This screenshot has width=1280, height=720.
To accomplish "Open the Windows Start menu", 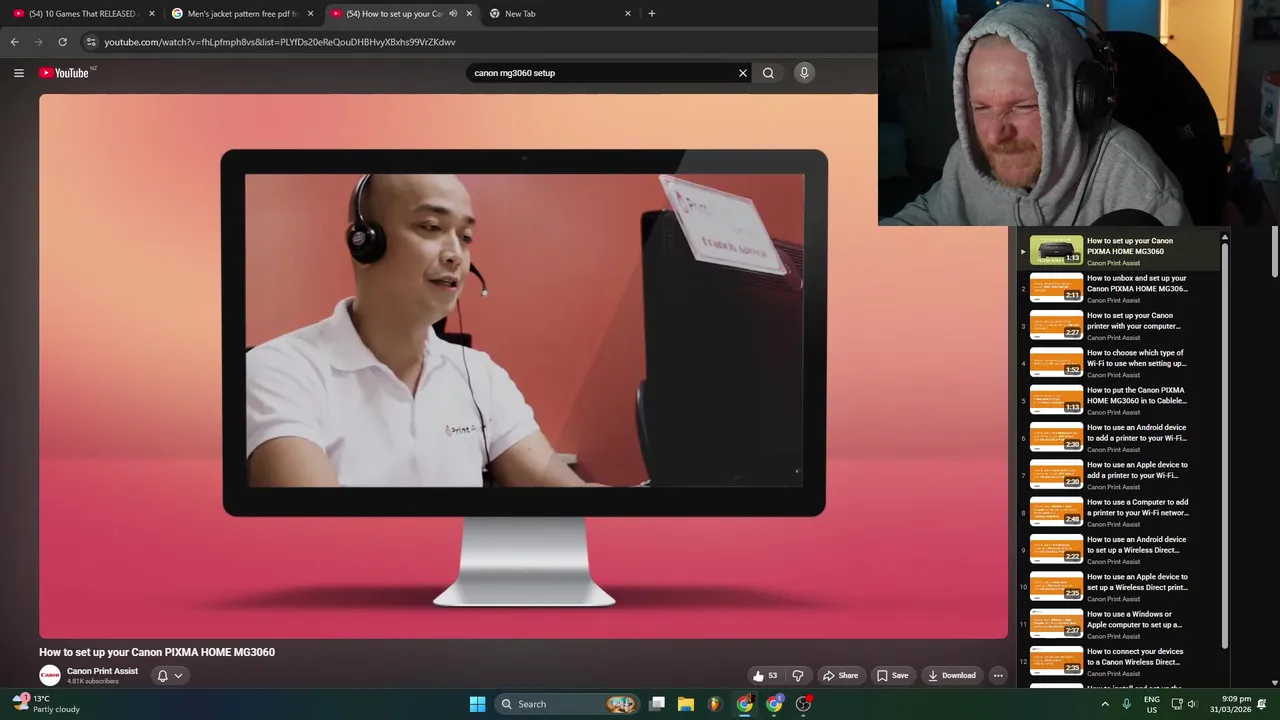I will click(477, 704).
